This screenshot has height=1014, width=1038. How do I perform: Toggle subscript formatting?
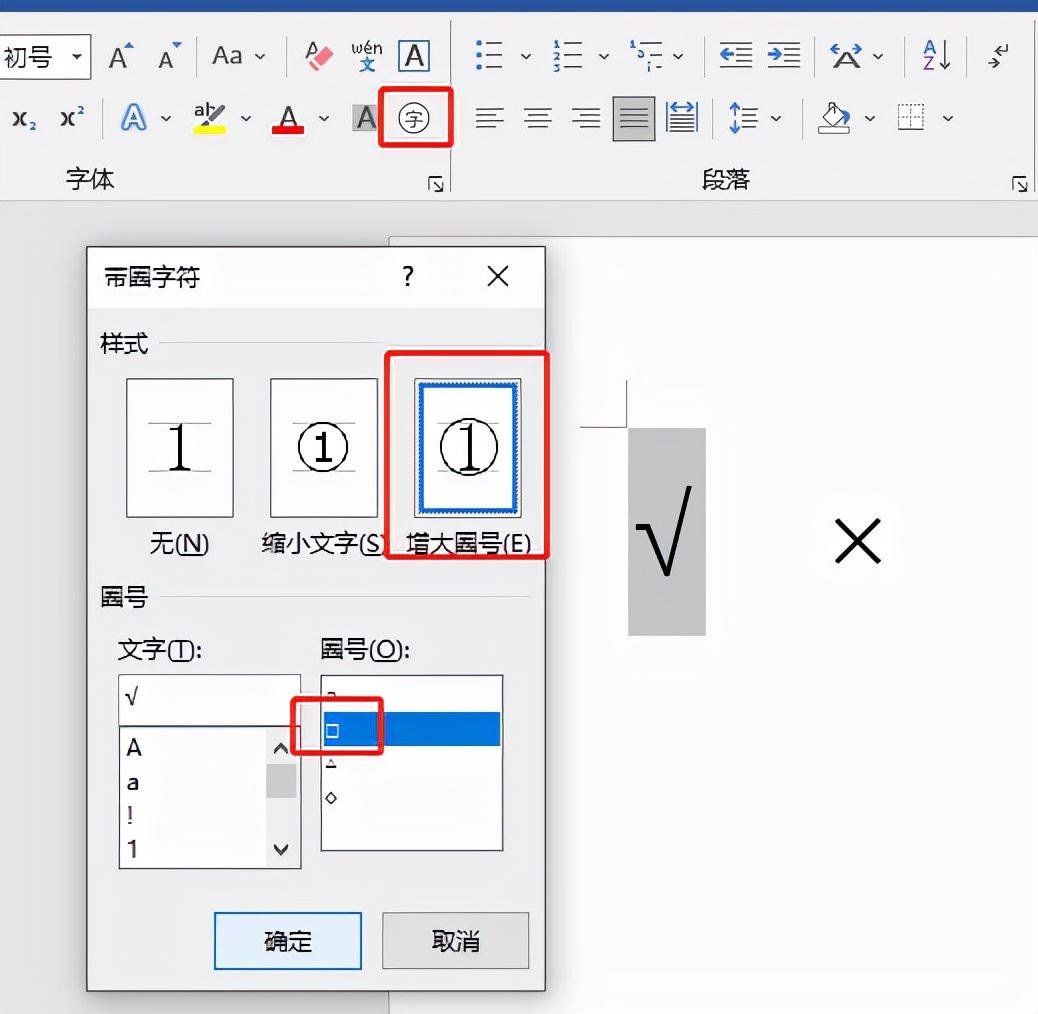(23, 117)
